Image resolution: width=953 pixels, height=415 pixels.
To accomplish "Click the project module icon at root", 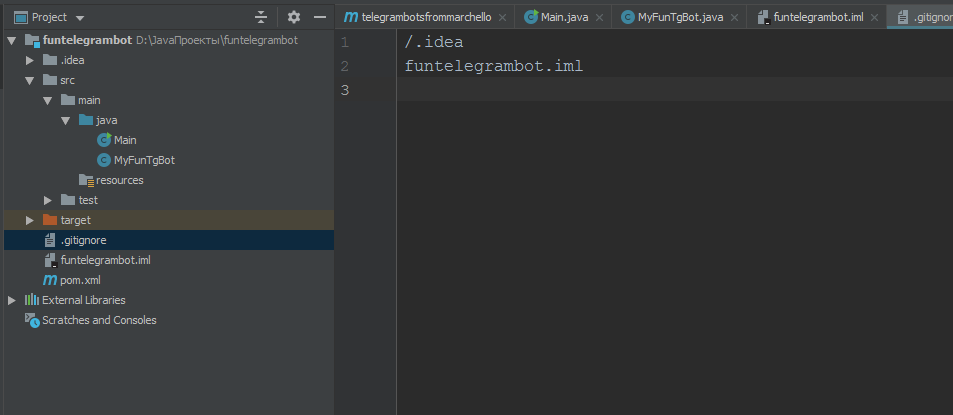I will 32,41.
